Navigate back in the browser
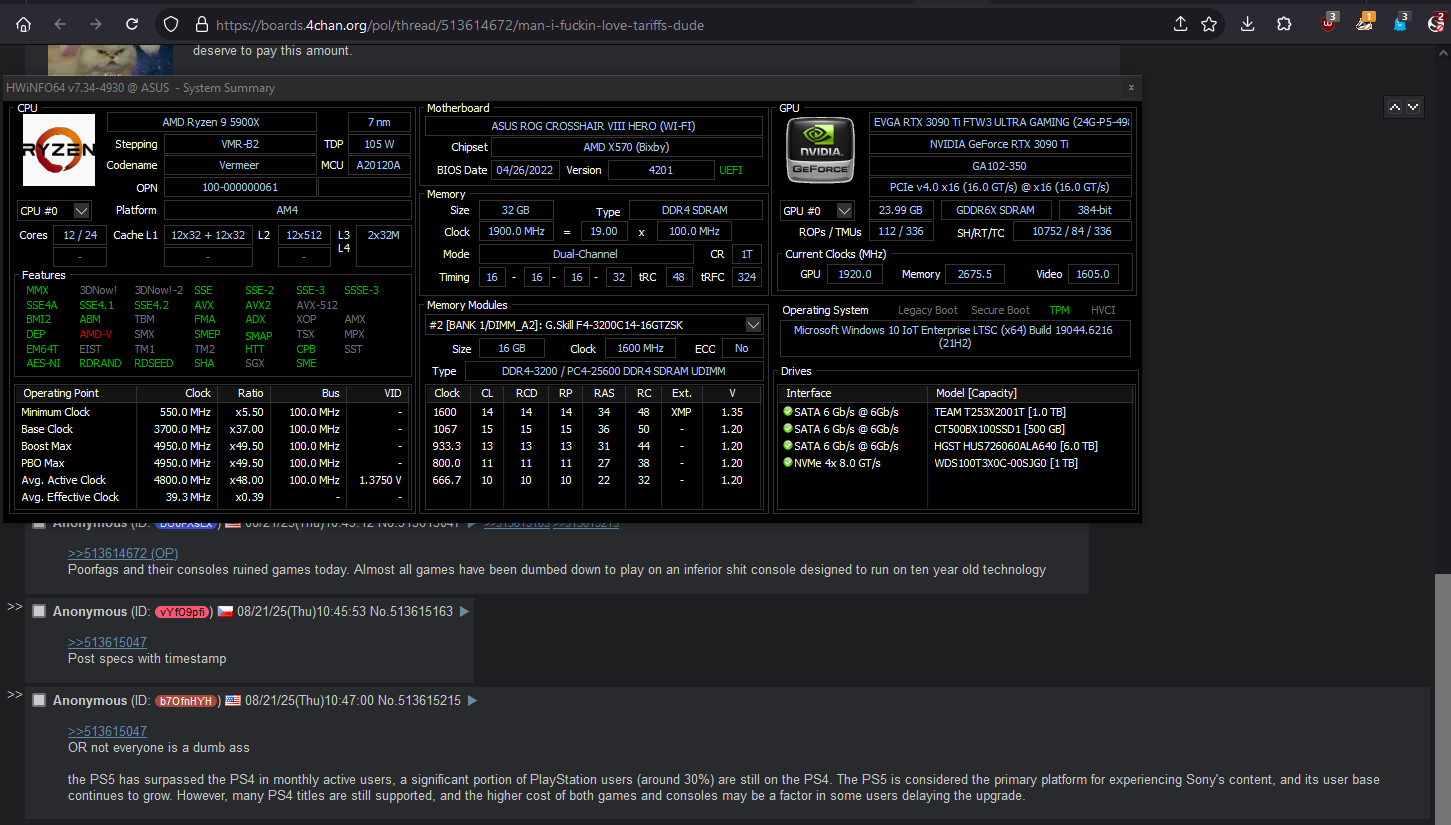 click(x=60, y=24)
